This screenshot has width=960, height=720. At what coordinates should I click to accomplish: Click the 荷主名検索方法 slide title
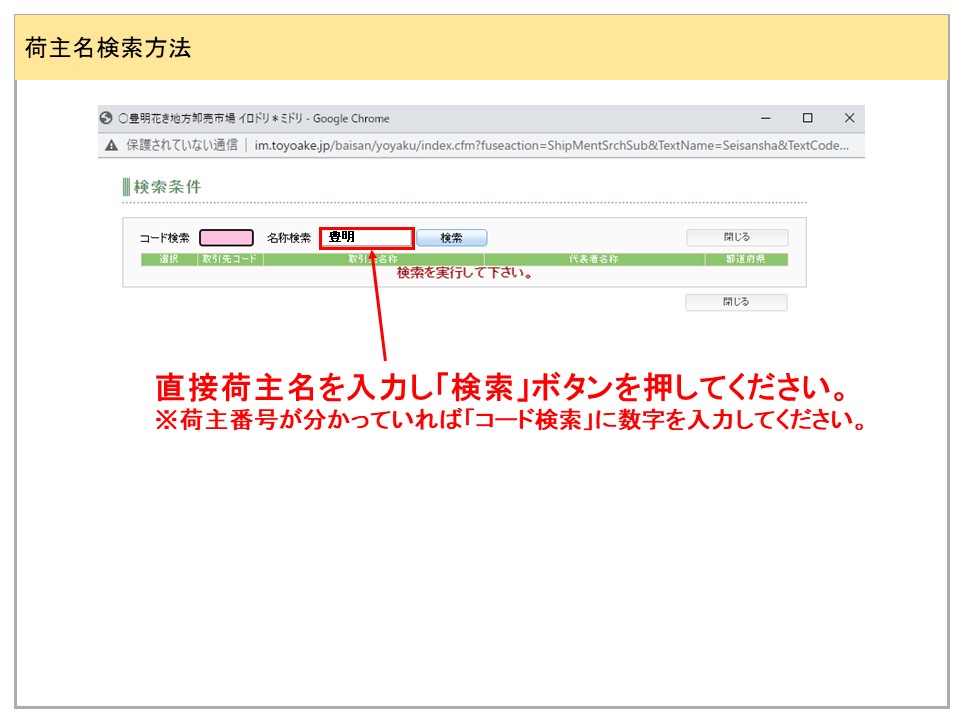pyautogui.click(x=108, y=48)
